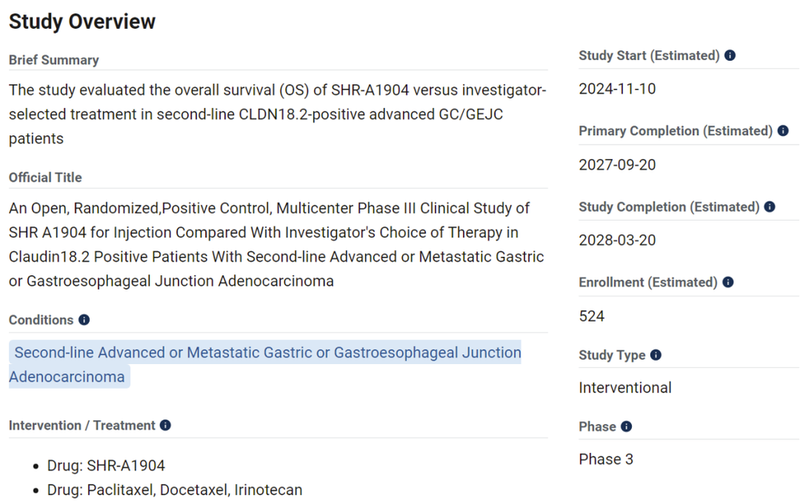The image size is (800, 504).
Task: Select the Interventional study type value
Action: pos(625,387)
